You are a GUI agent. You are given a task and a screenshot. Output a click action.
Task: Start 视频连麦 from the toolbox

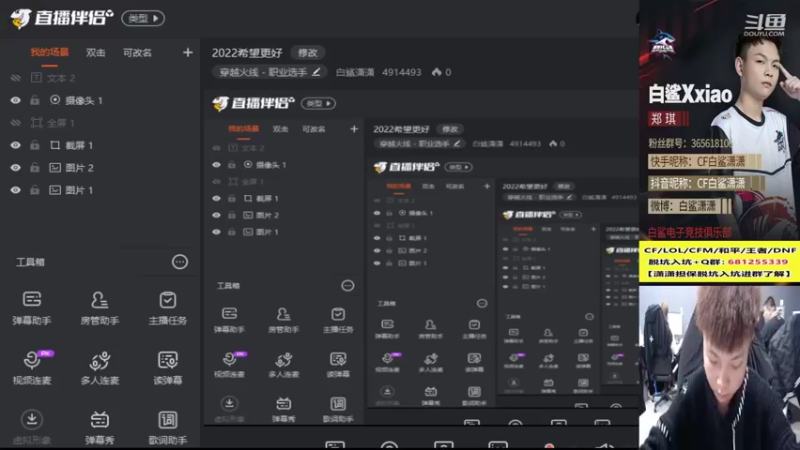[32, 367]
